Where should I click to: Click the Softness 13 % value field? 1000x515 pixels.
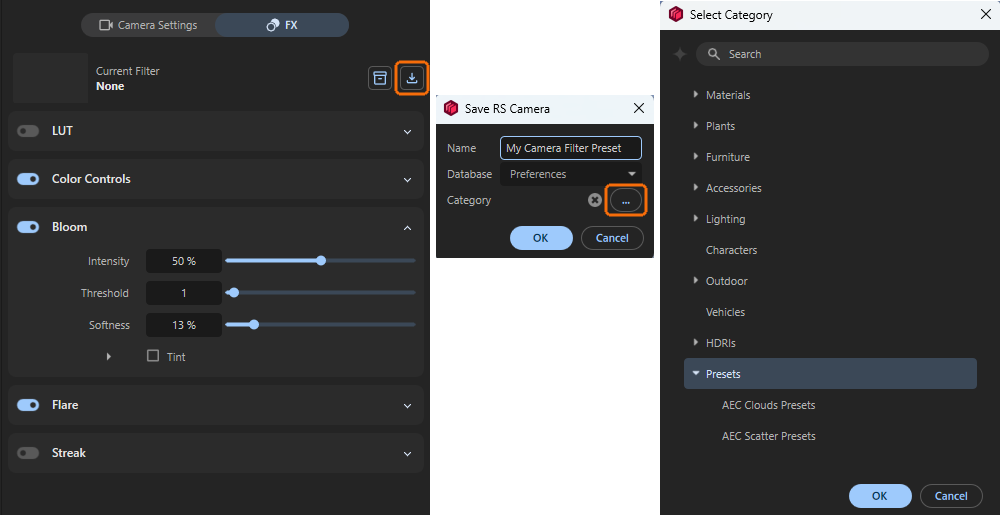click(184, 325)
